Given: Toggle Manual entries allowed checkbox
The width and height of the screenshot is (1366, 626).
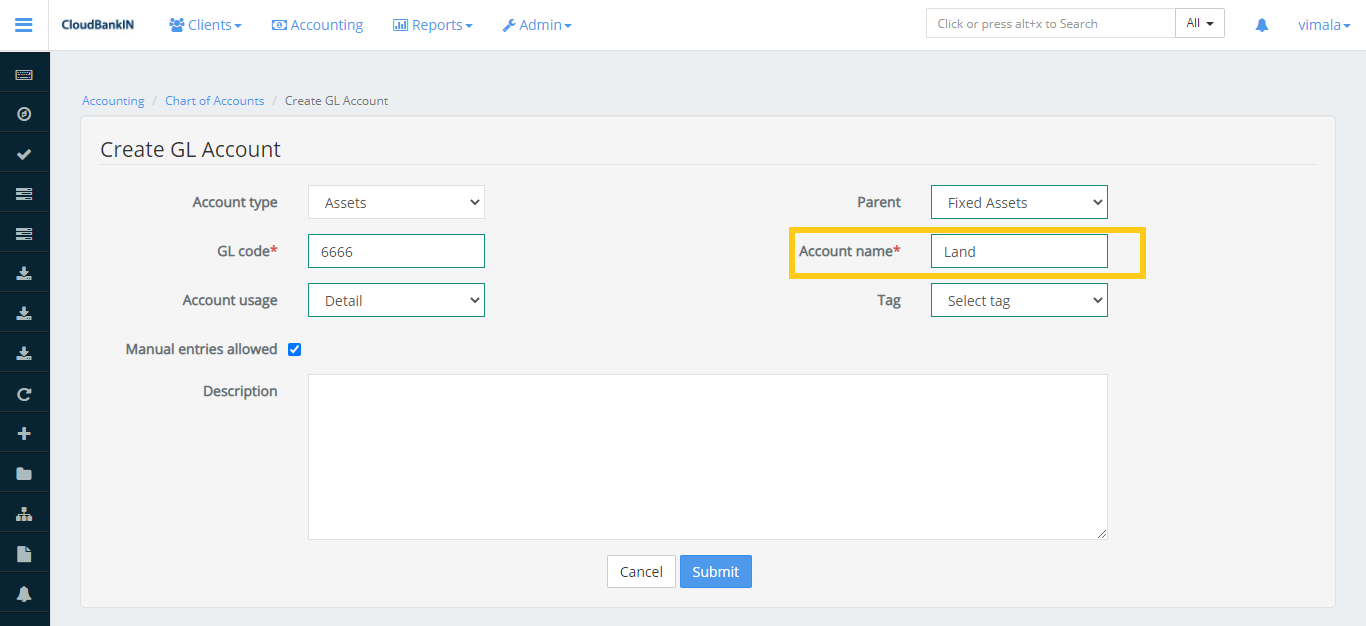Looking at the screenshot, I should (x=294, y=350).
